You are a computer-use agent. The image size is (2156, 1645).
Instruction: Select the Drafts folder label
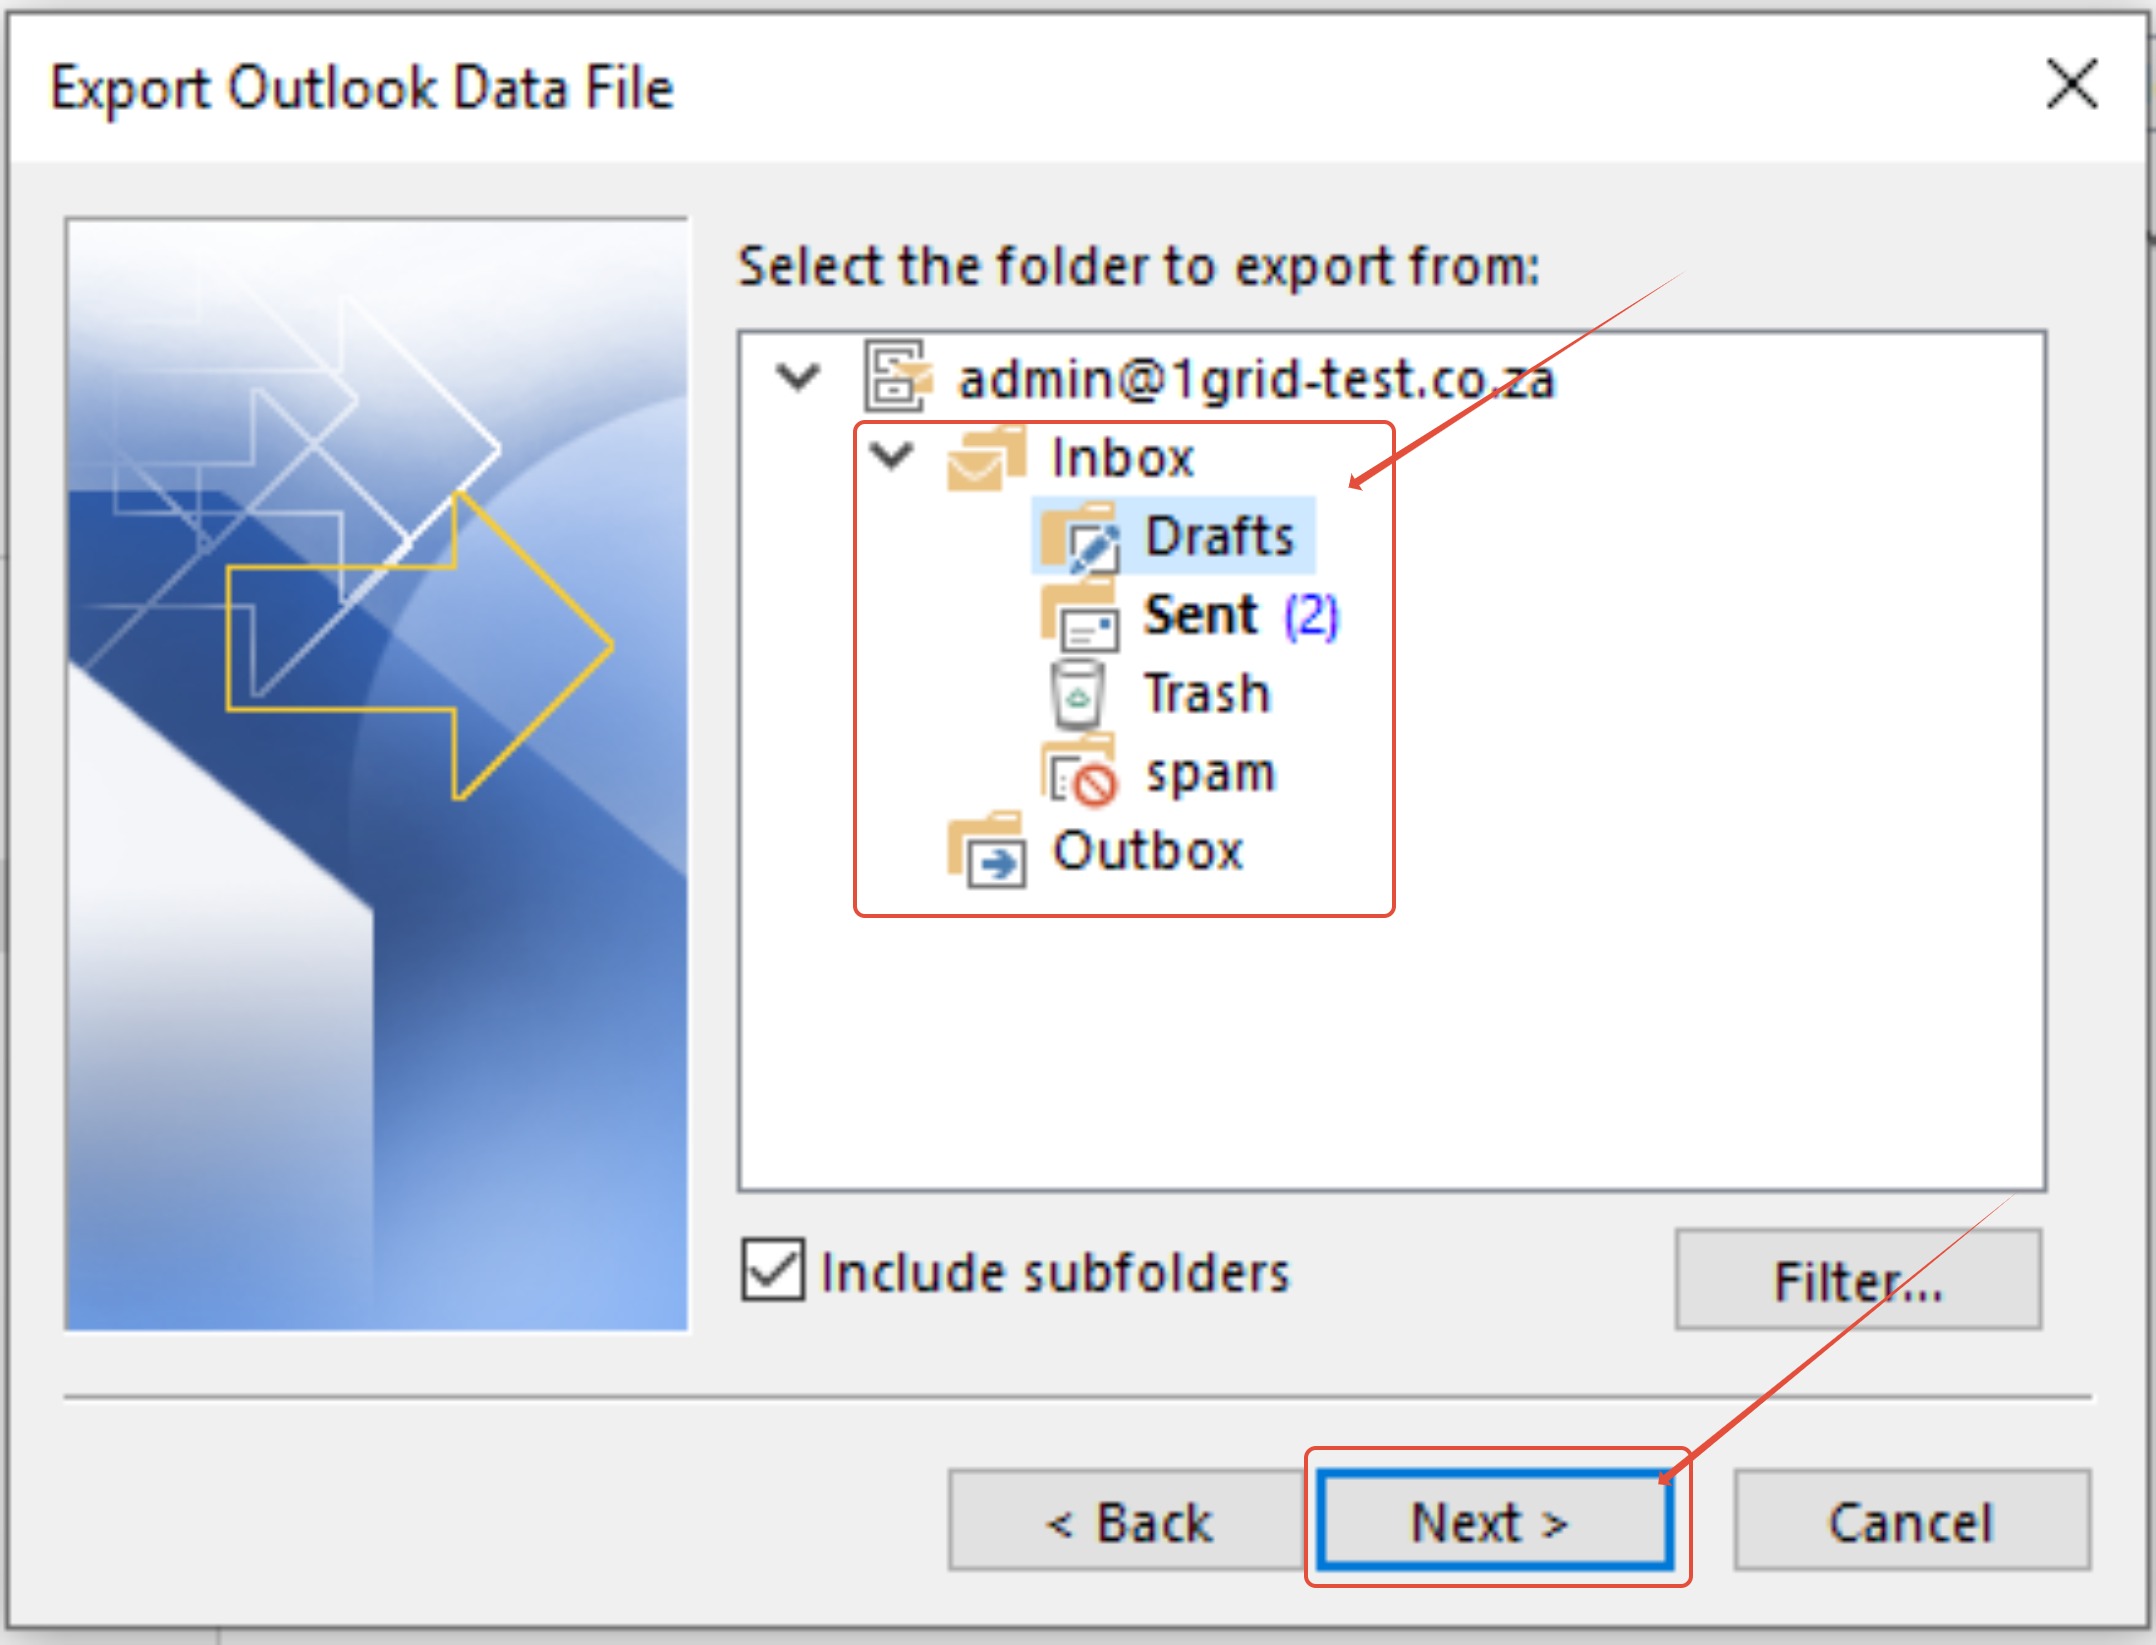click(1219, 536)
